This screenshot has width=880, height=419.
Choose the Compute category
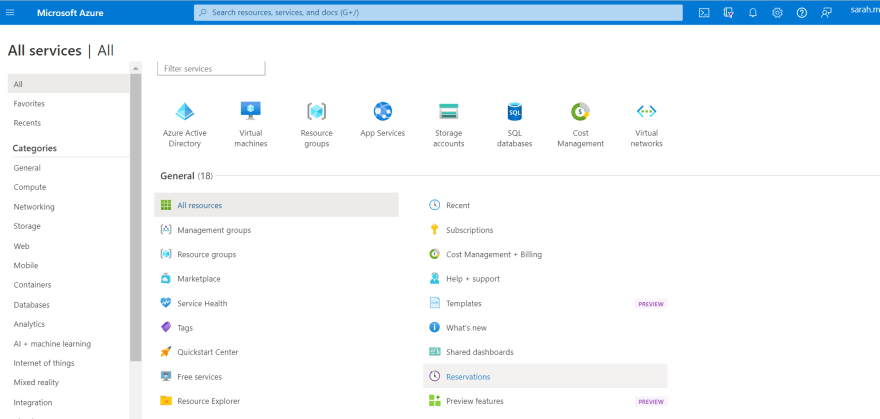[30, 187]
